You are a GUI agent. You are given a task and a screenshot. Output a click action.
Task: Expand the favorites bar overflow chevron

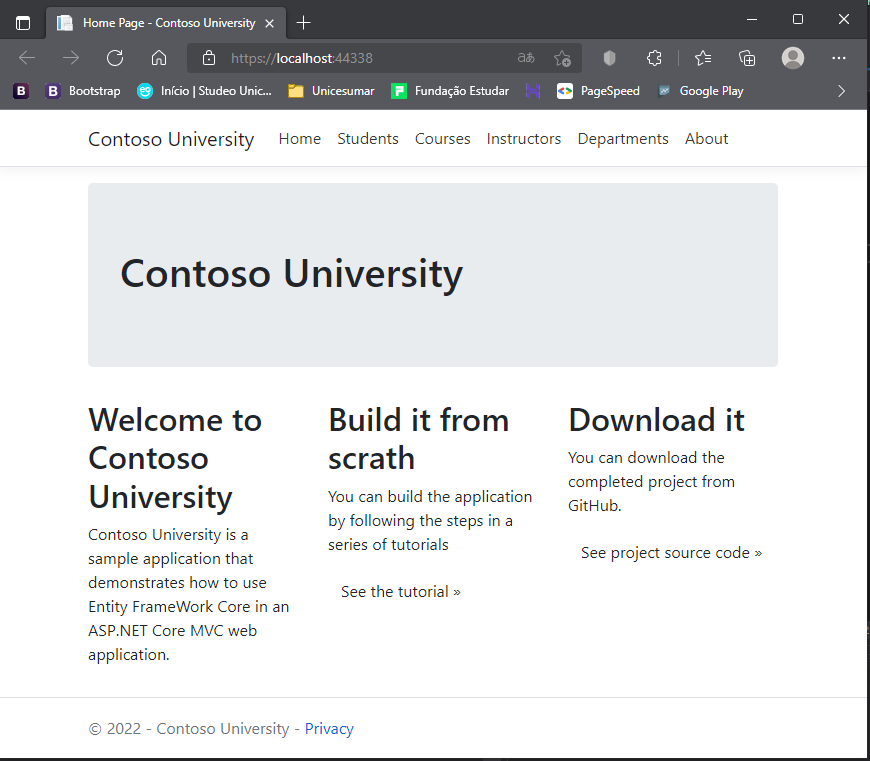click(842, 91)
